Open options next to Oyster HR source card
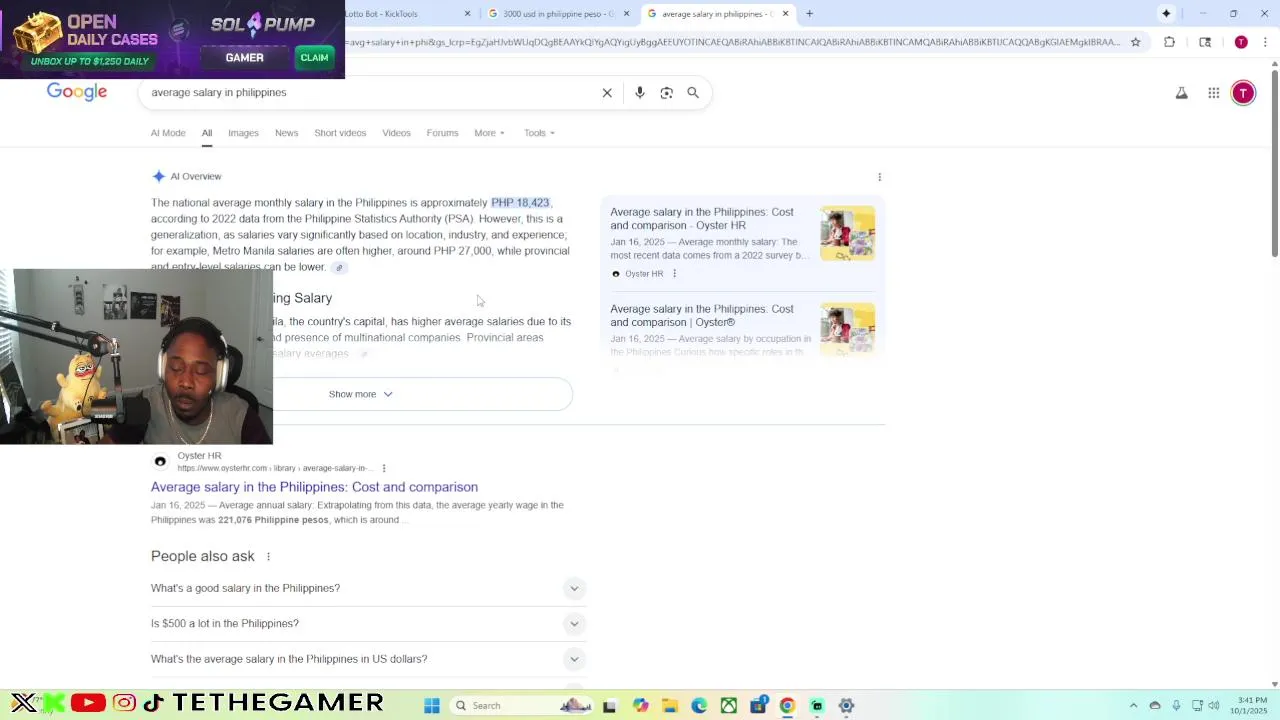The width and height of the screenshot is (1280, 720). coord(674,274)
